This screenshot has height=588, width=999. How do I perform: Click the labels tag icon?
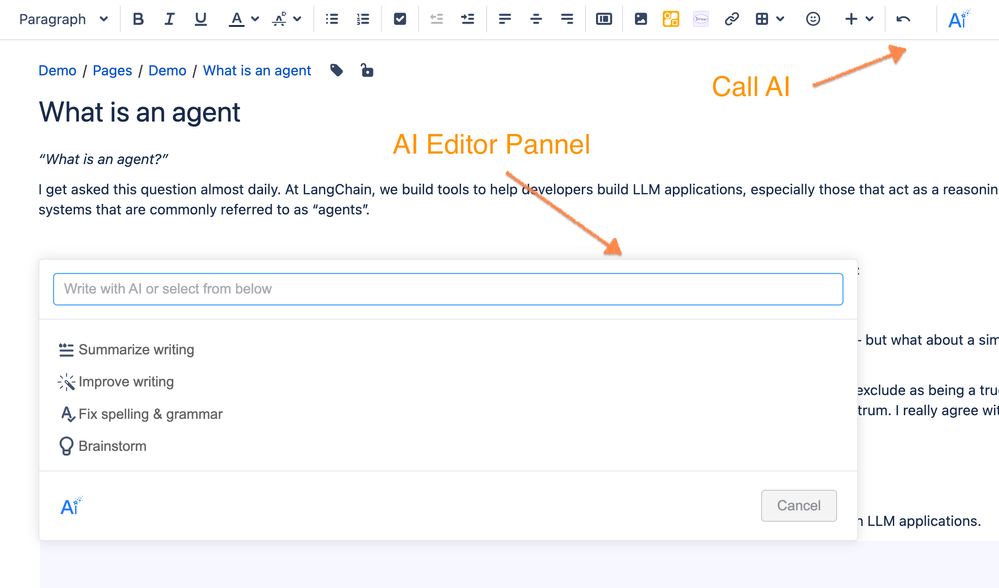click(336, 70)
